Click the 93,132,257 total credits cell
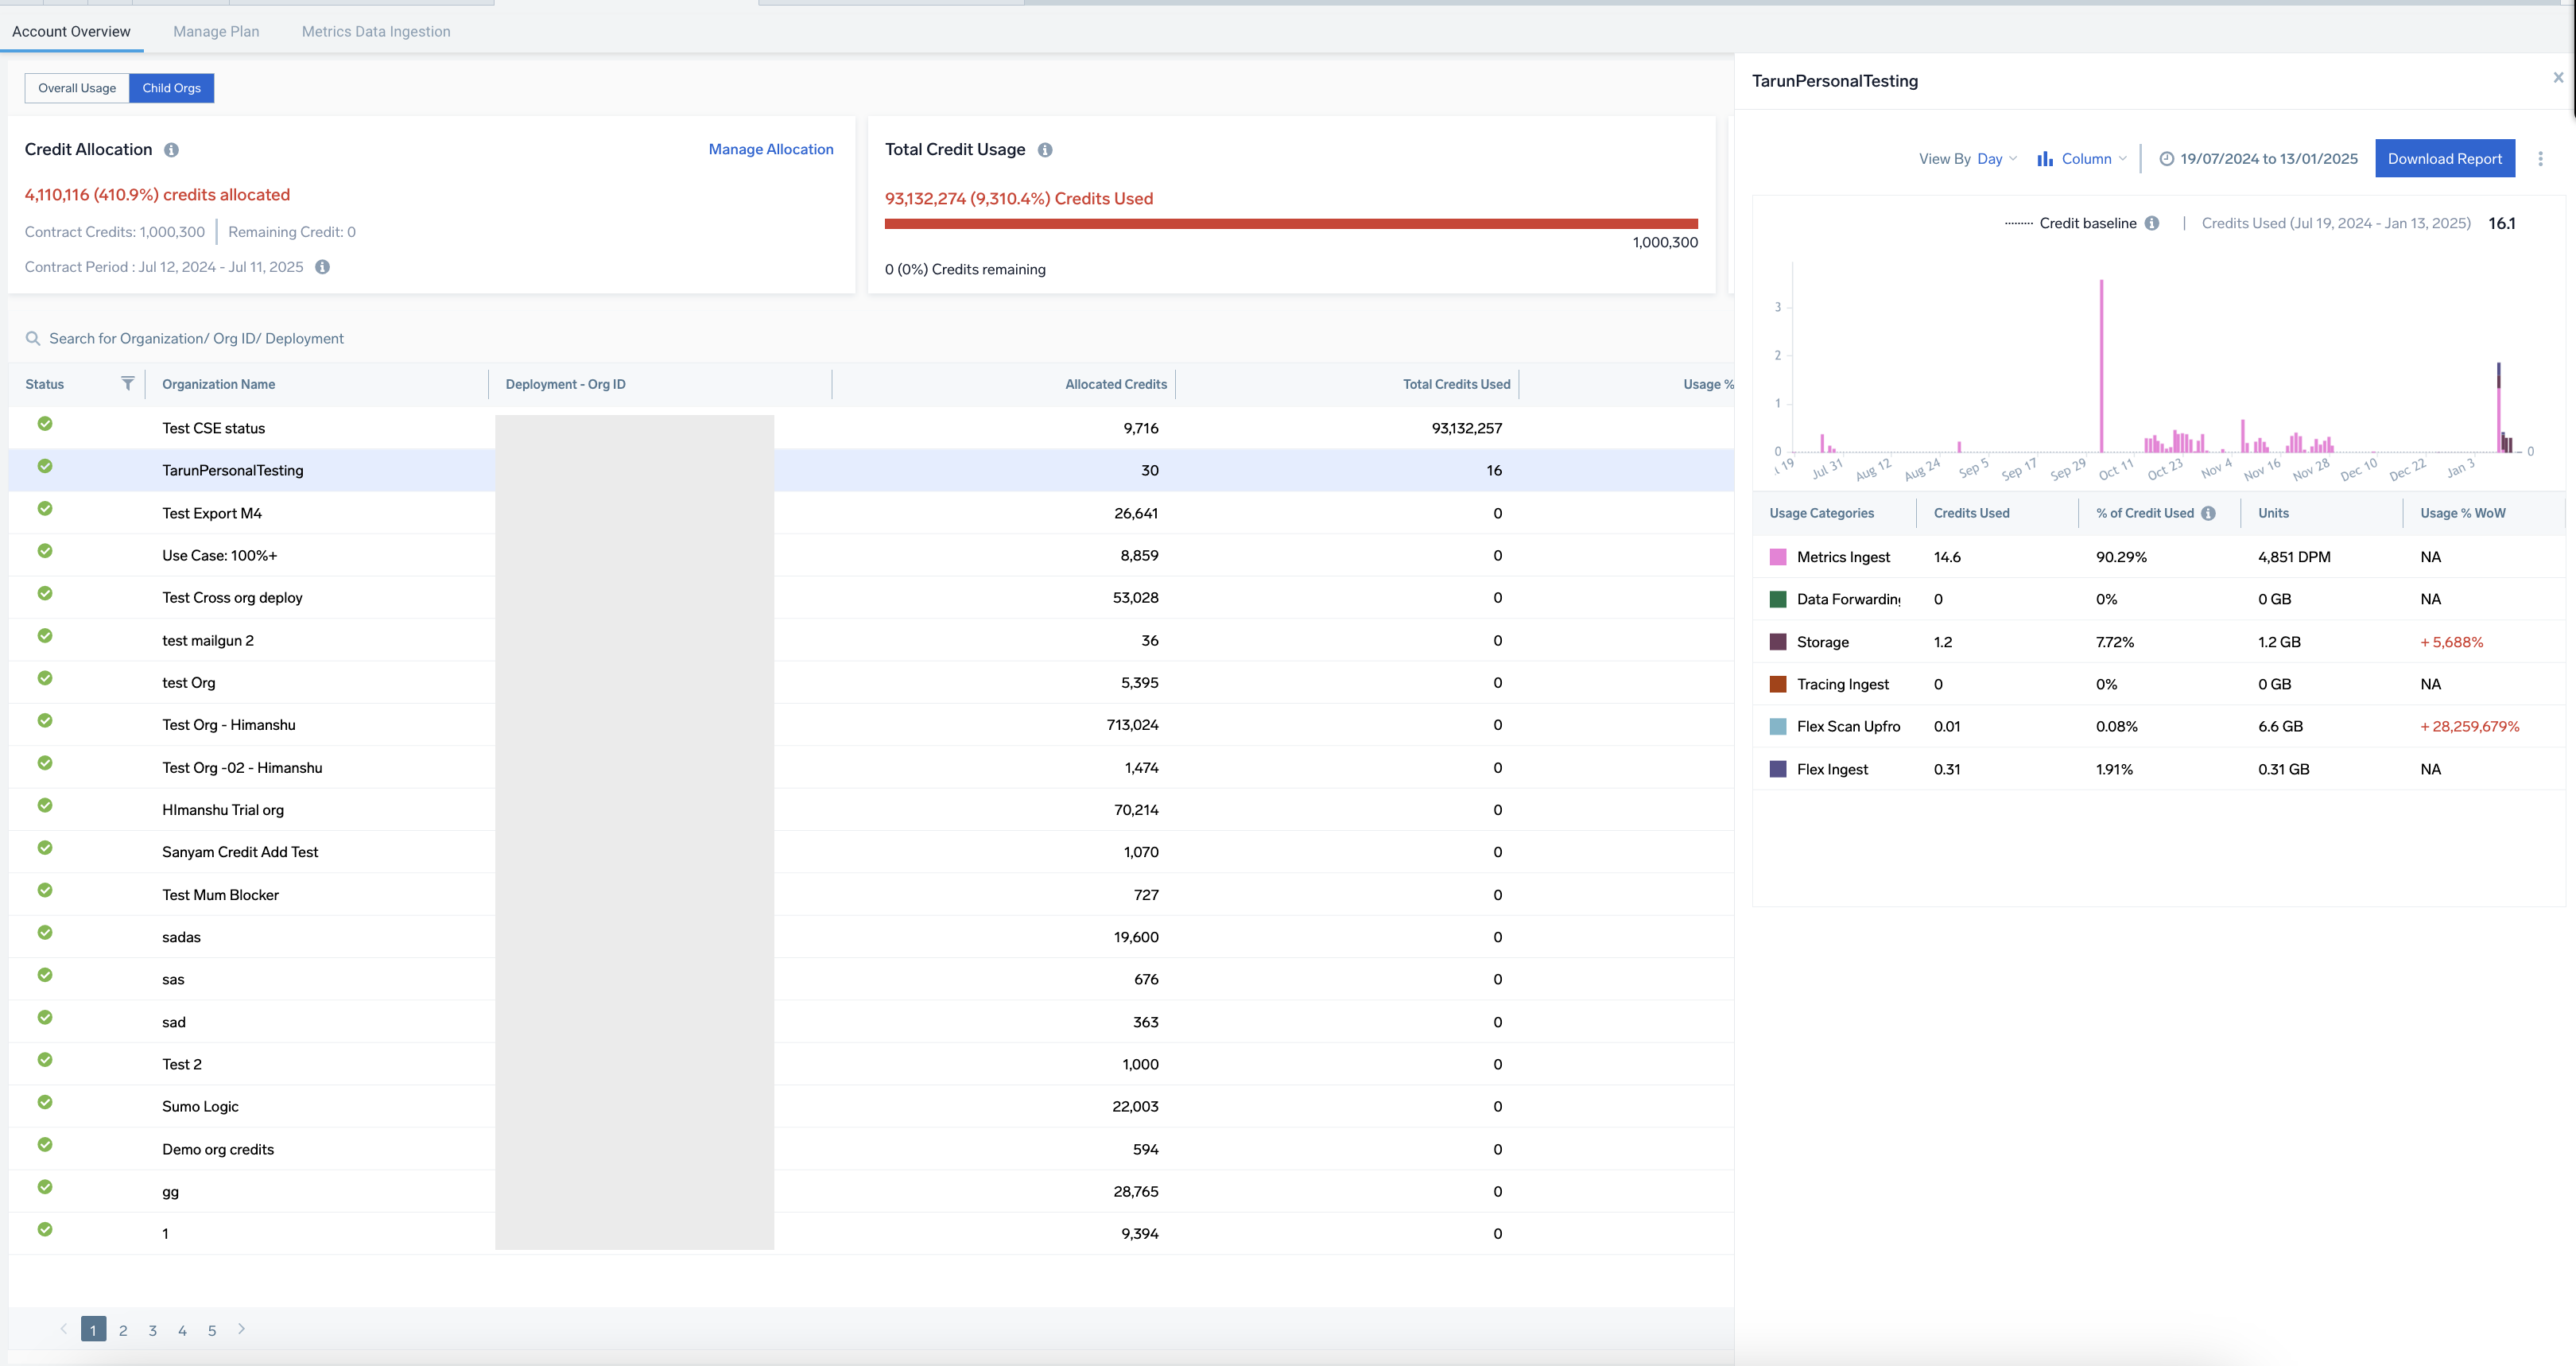The height and width of the screenshot is (1366, 2576). tap(1467, 428)
